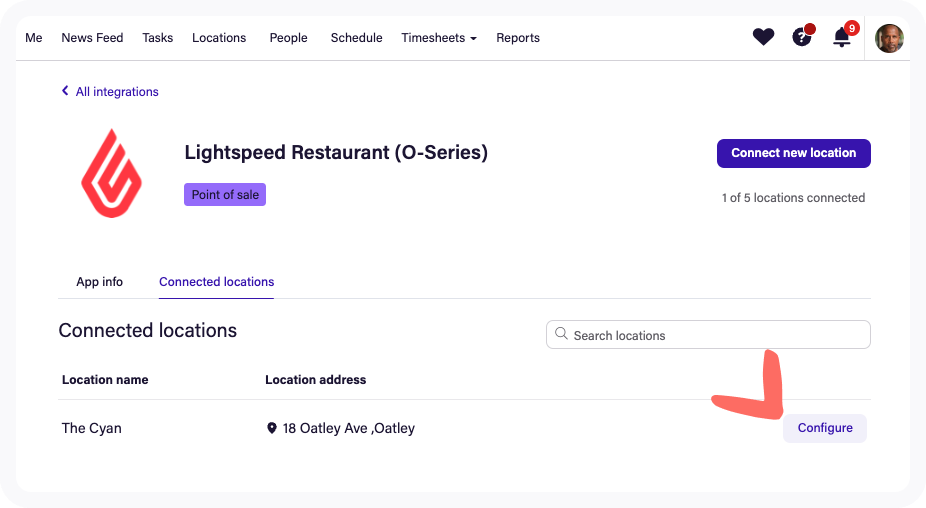
Task: Open the user profile avatar
Action: click(x=889, y=38)
